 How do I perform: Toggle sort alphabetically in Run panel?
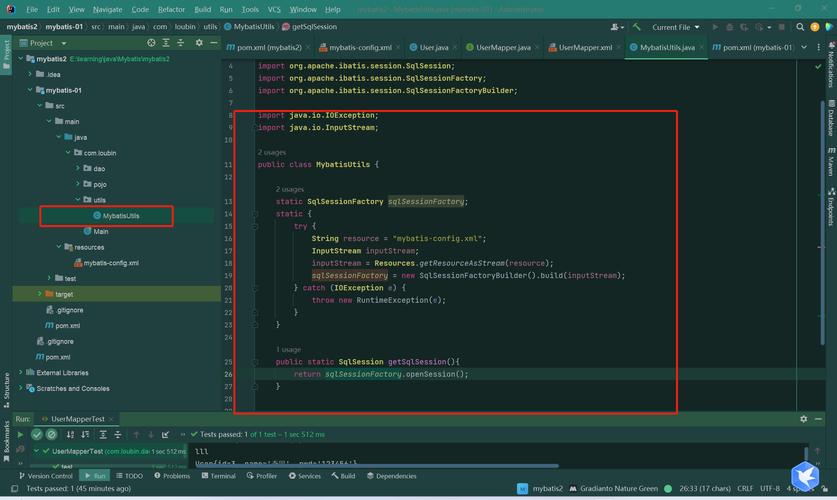pyautogui.click(x=70, y=434)
